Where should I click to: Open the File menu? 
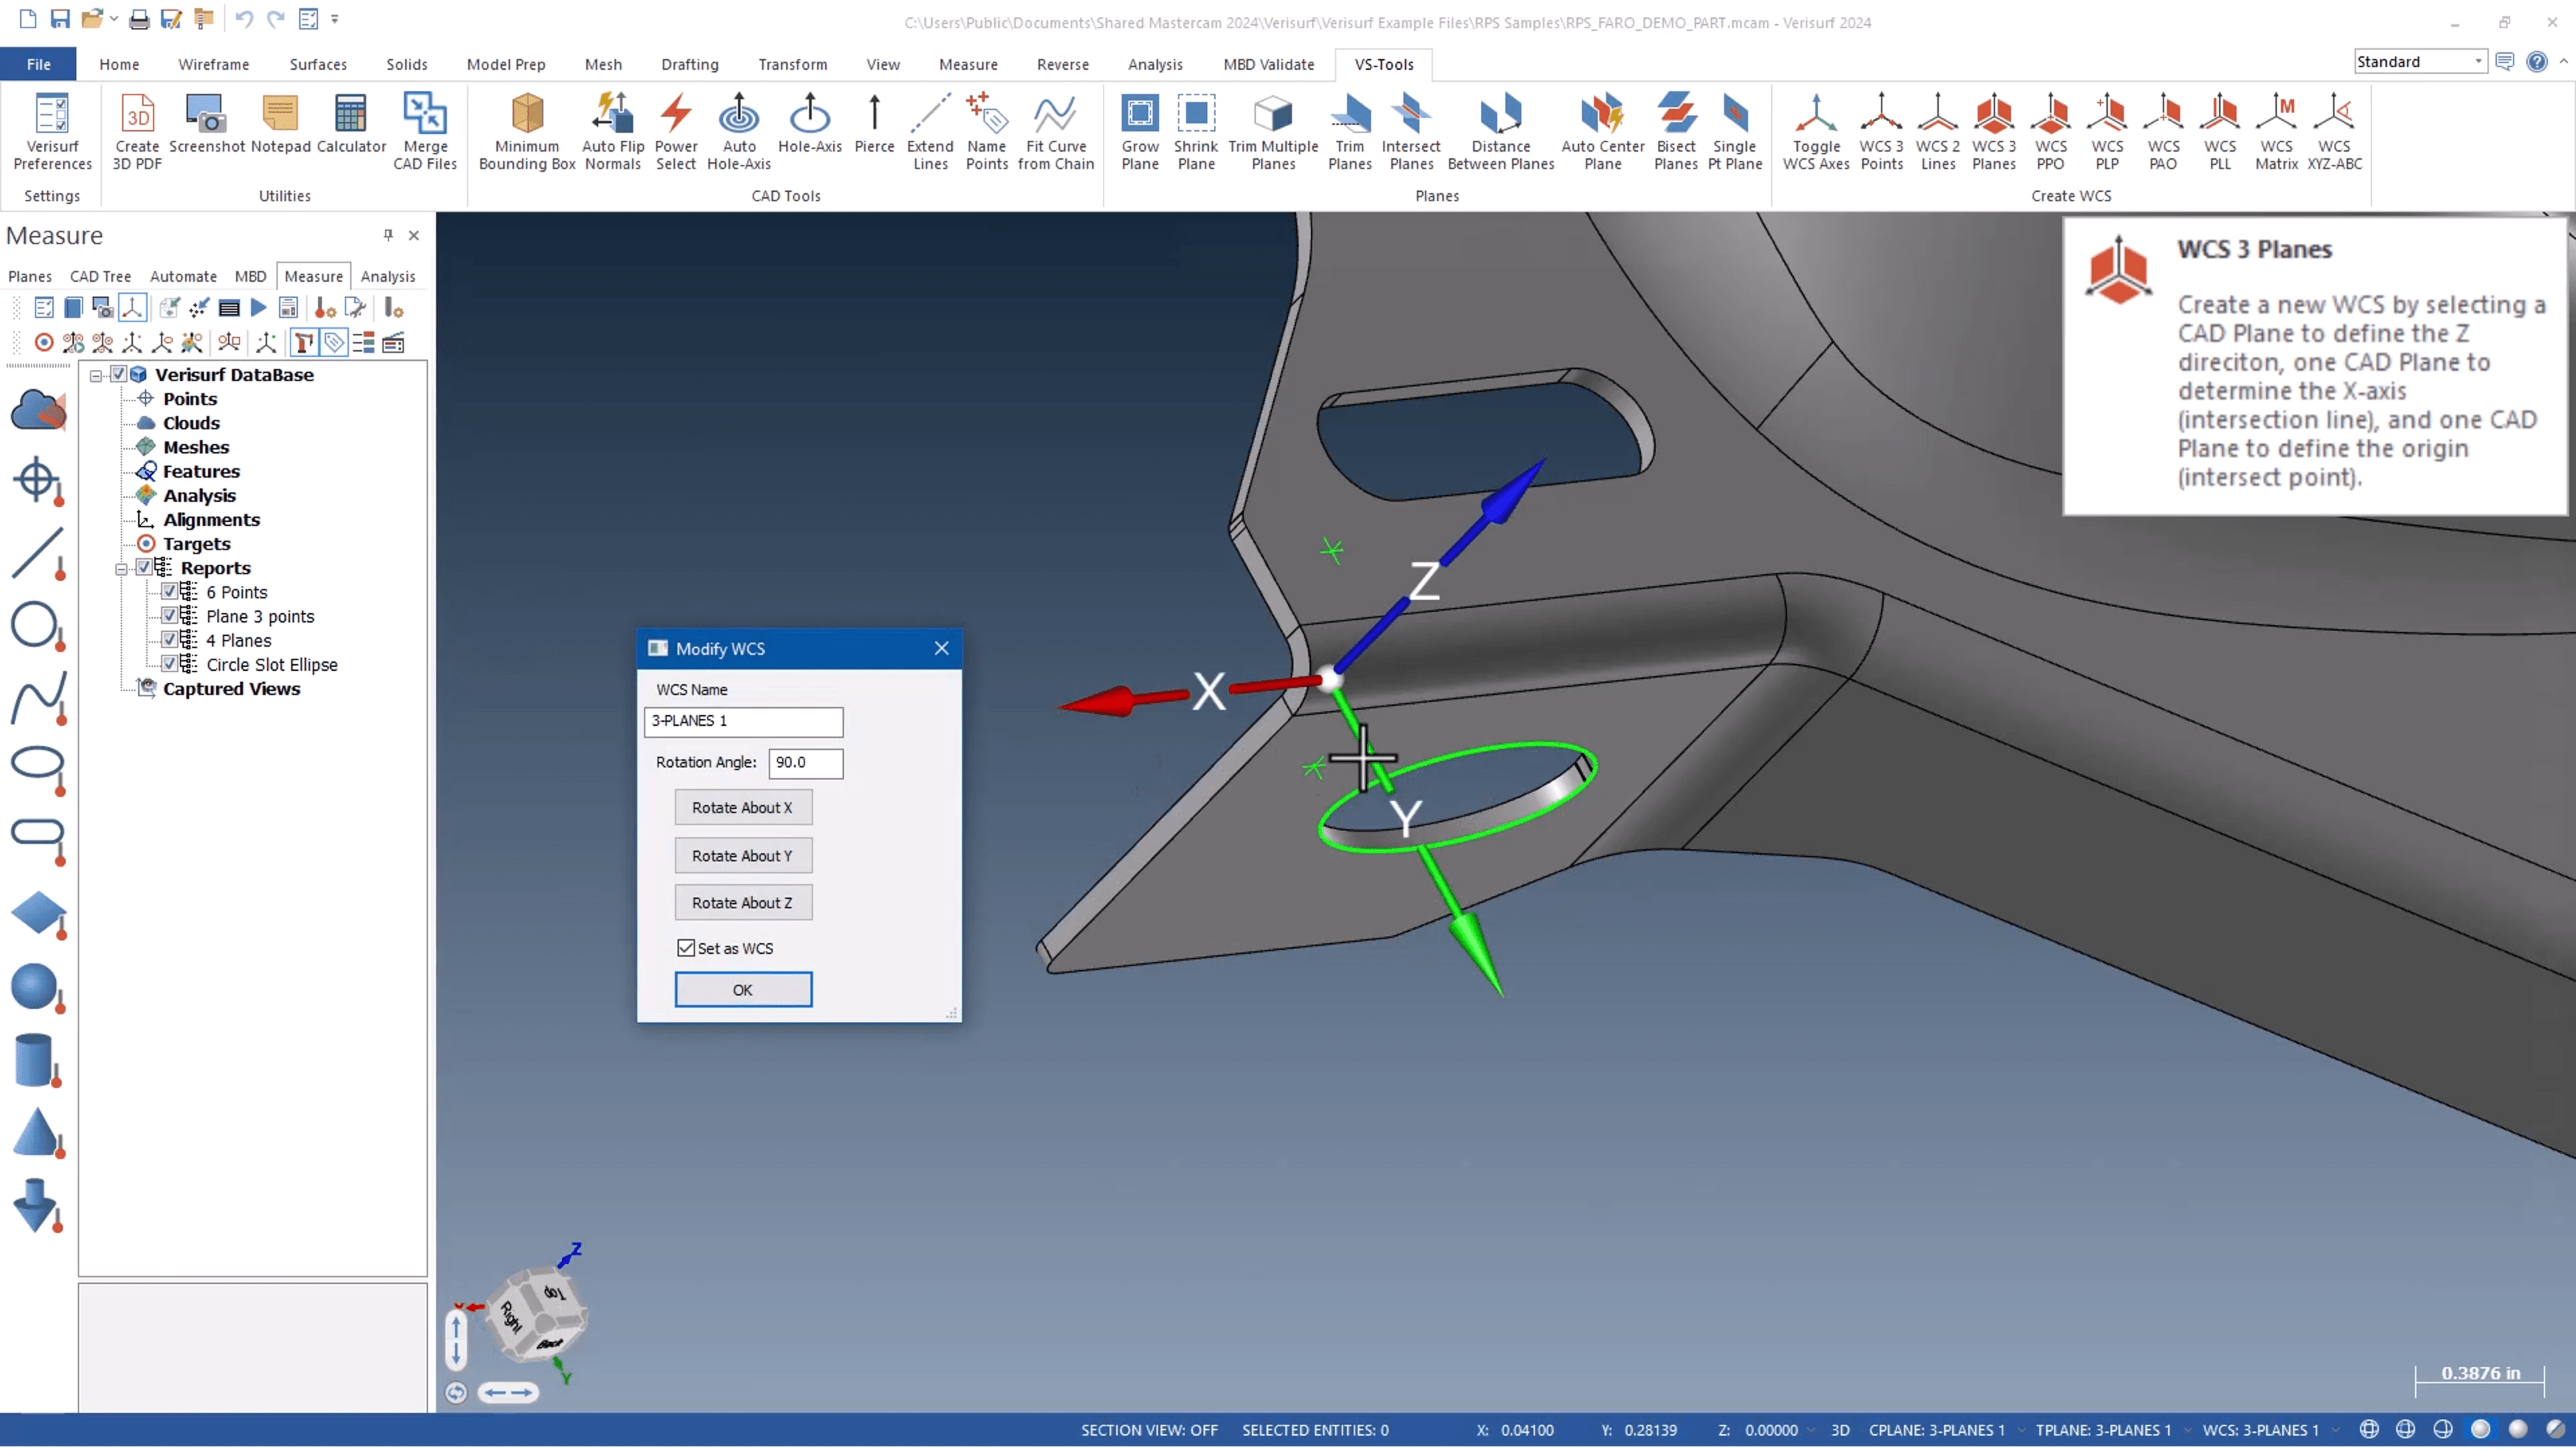[38, 64]
